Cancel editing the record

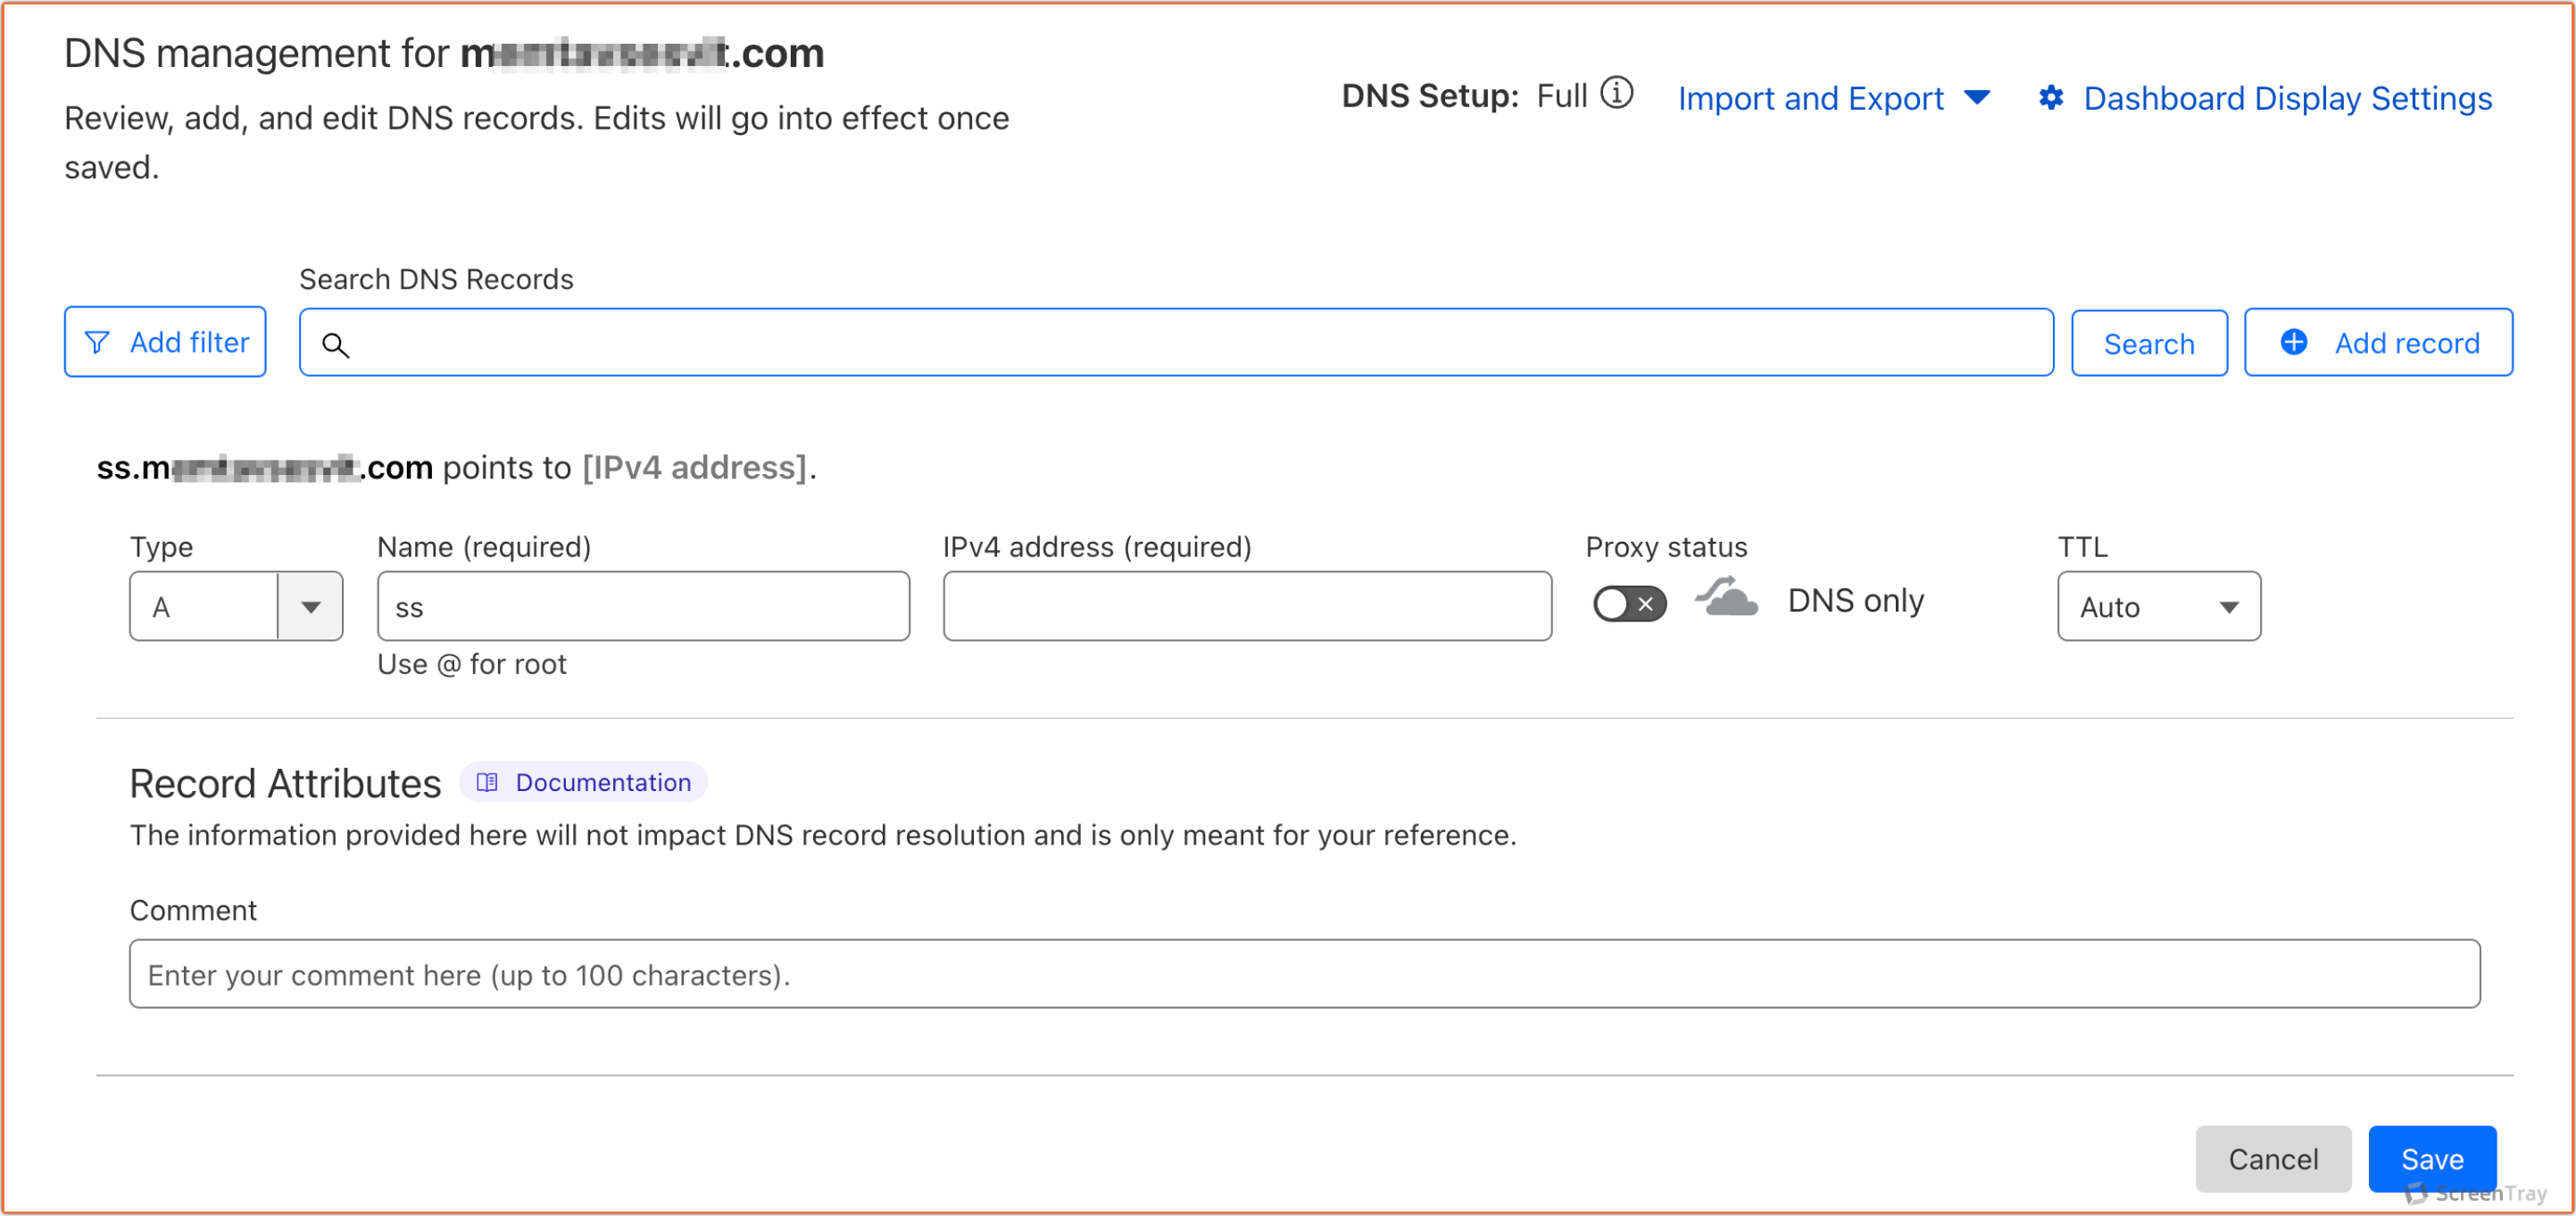tap(2274, 1158)
